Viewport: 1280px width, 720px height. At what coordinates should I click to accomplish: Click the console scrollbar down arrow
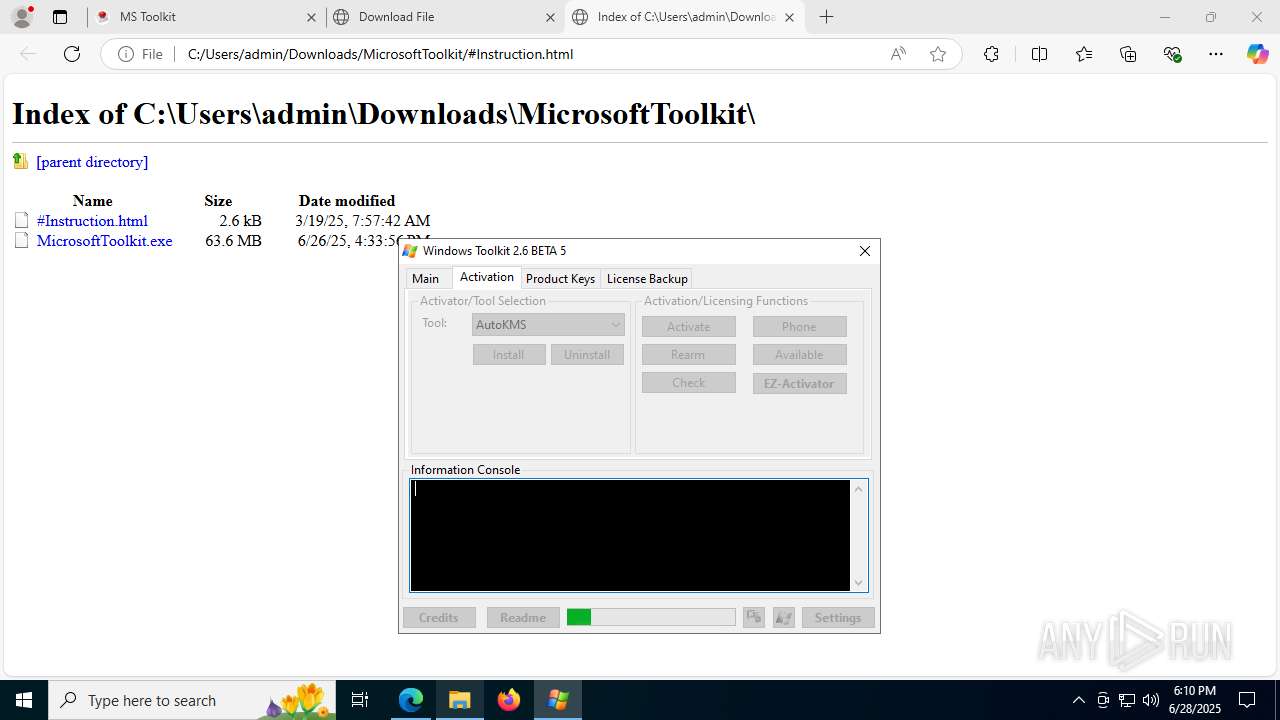[x=858, y=583]
